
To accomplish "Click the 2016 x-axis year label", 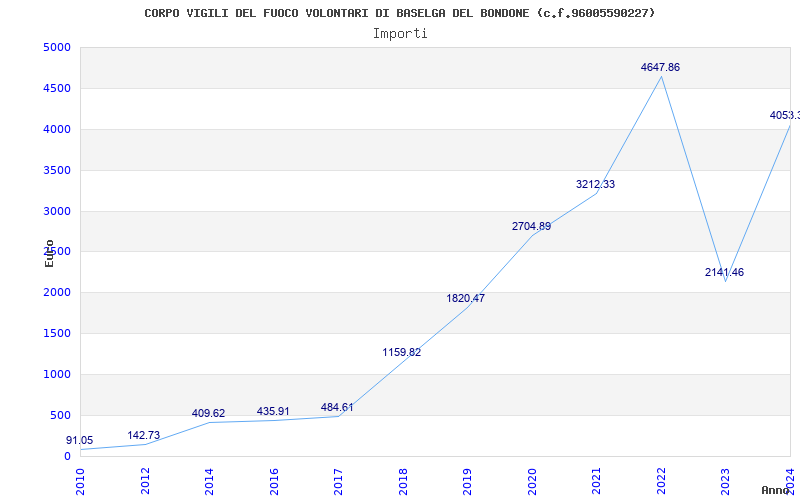I will pyautogui.click(x=274, y=482).
